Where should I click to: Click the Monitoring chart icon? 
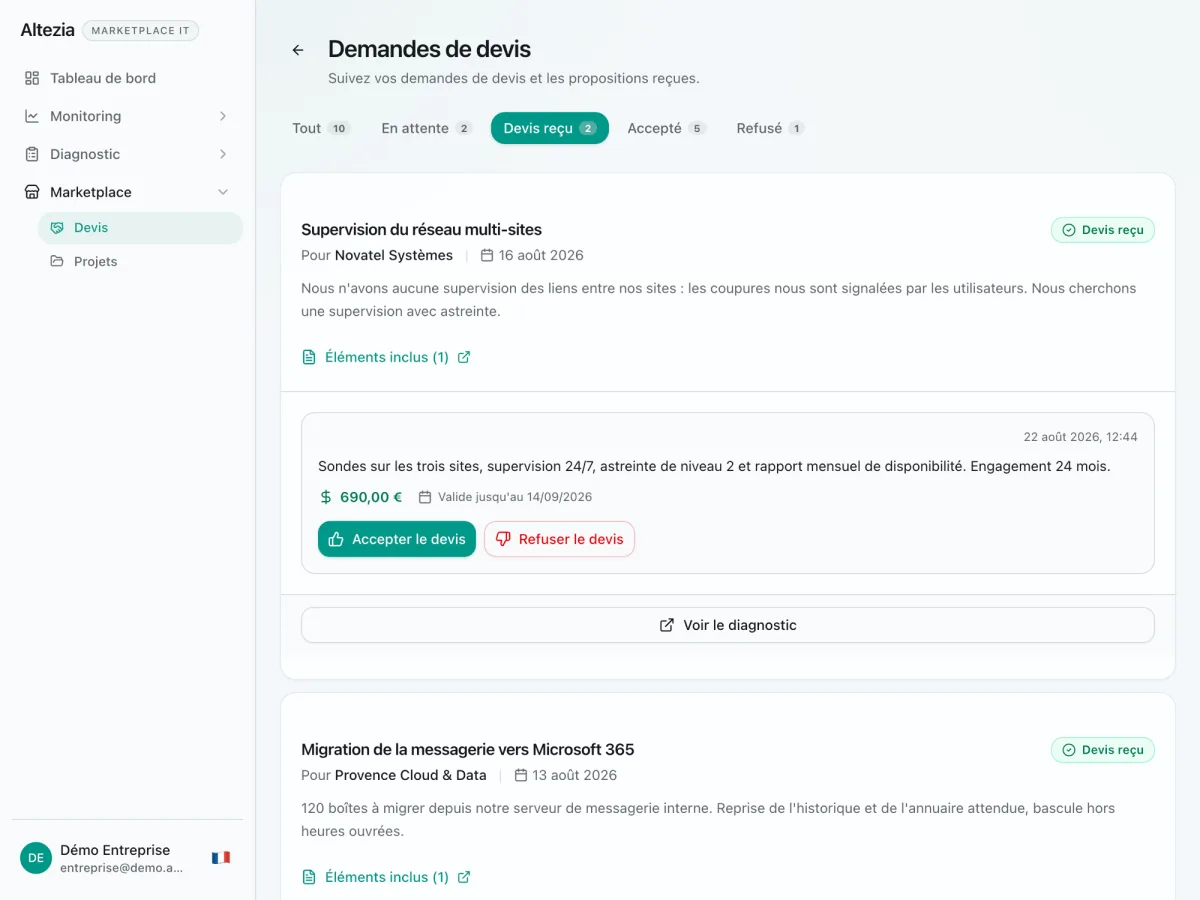(x=32, y=116)
